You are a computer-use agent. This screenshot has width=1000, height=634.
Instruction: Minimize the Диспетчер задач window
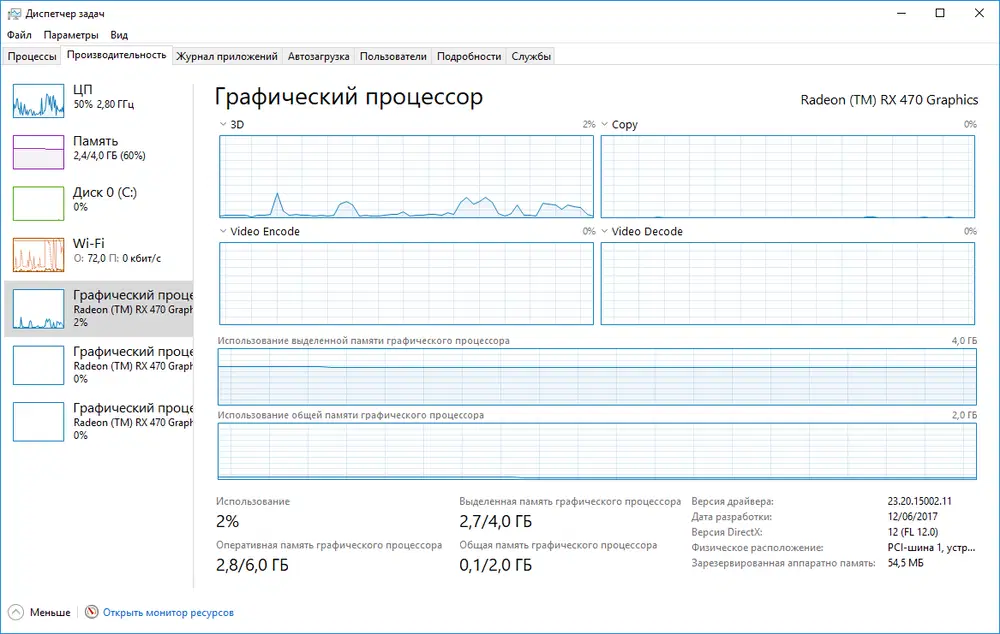[x=901, y=13]
